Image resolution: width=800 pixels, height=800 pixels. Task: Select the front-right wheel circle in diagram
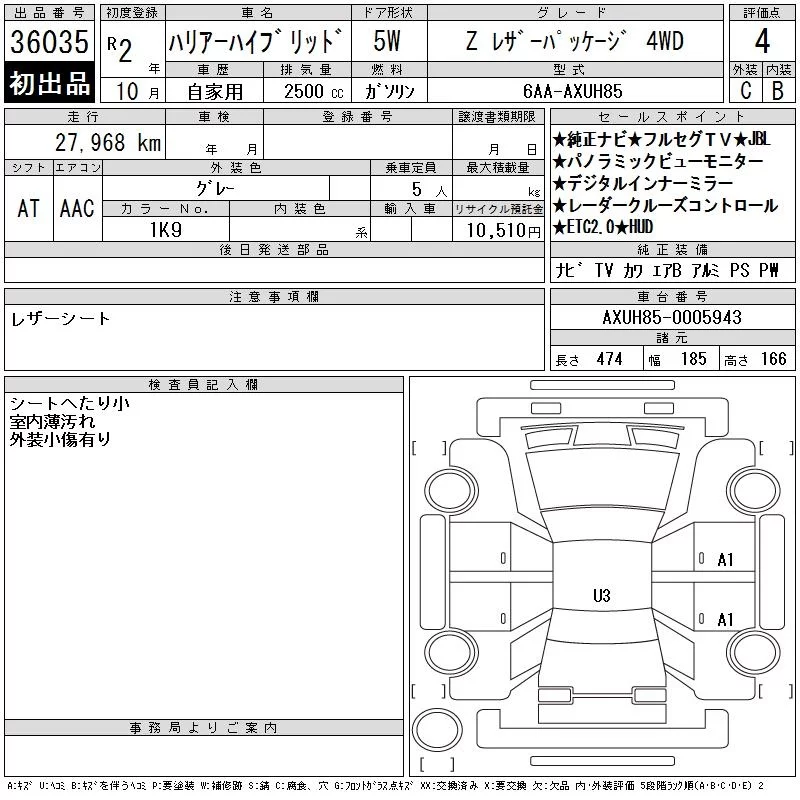(x=754, y=491)
